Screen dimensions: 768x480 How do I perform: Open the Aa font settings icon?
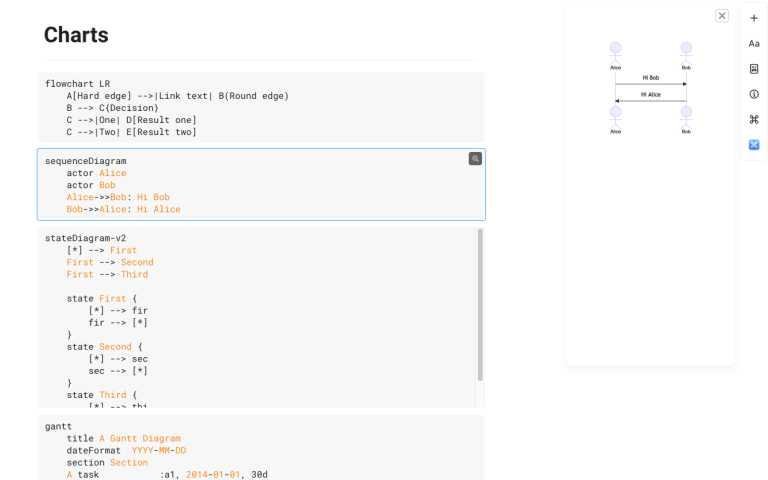click(x=754, y=44)
